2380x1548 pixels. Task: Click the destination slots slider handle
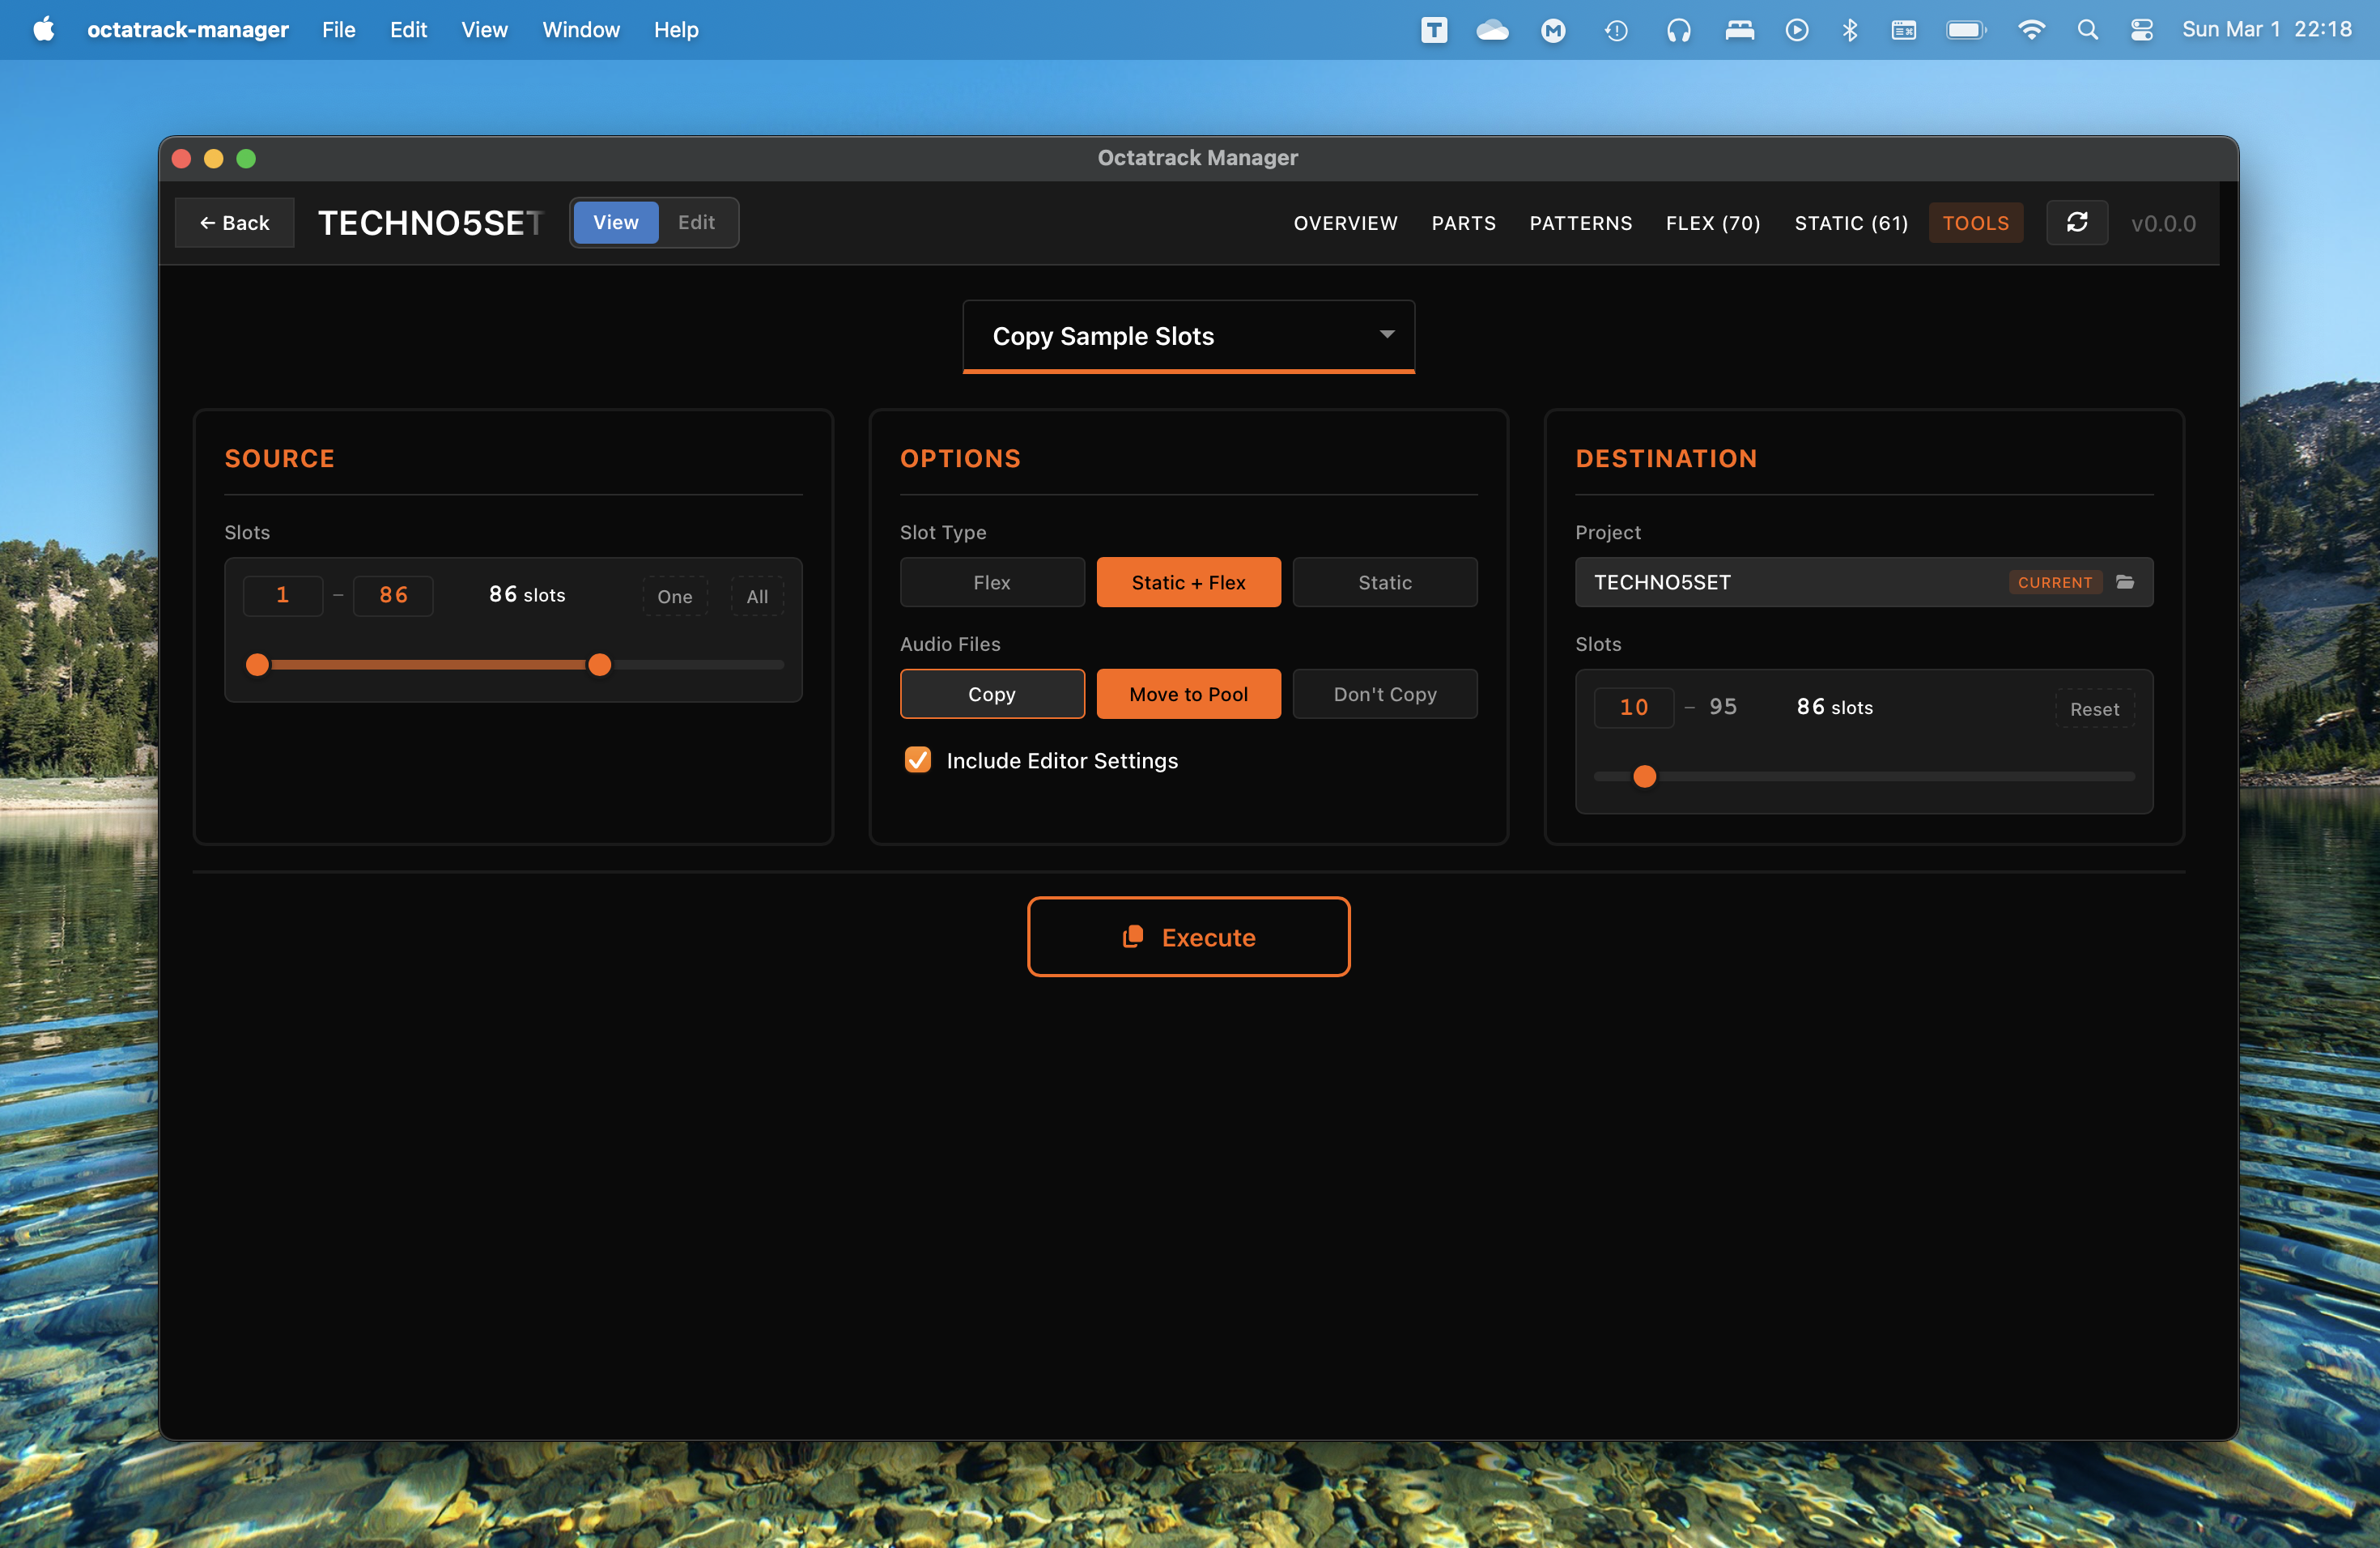1643,776
